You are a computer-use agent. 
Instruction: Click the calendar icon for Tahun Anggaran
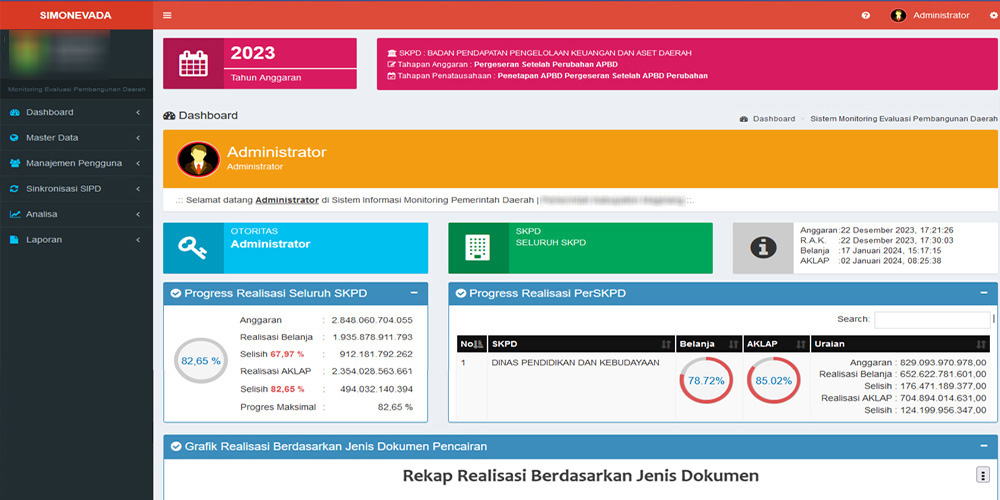click(194, 63)
